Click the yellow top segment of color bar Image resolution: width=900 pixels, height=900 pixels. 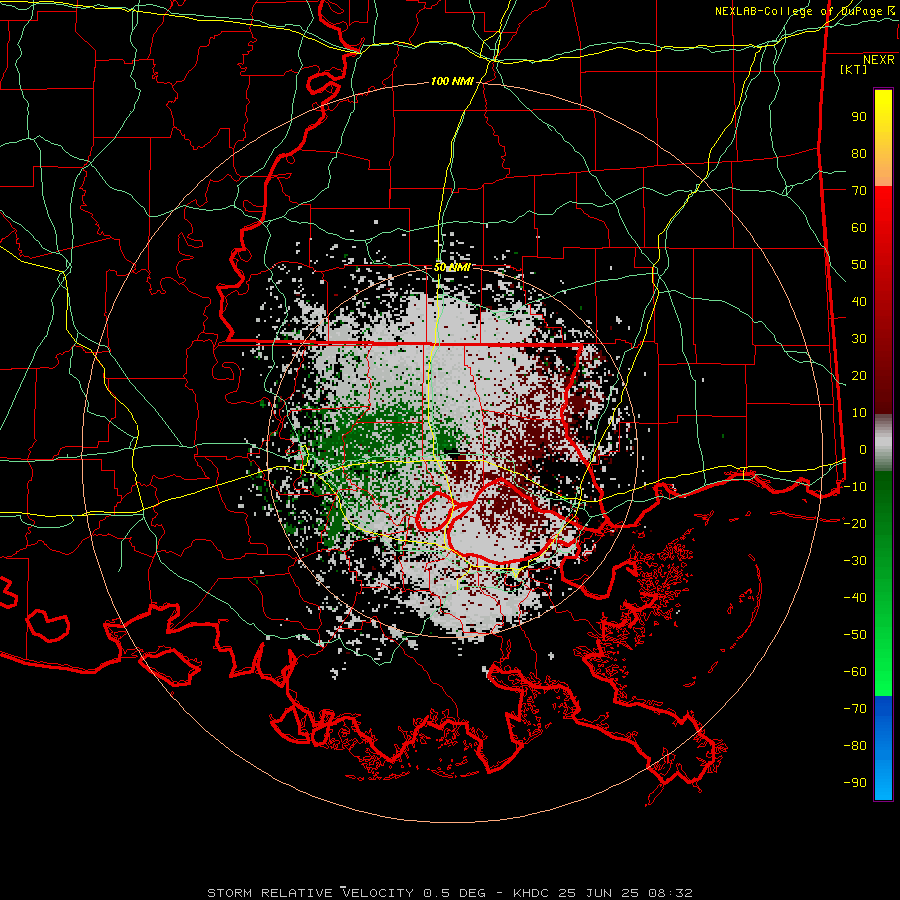pyautogui.click(x=883, y=138)
